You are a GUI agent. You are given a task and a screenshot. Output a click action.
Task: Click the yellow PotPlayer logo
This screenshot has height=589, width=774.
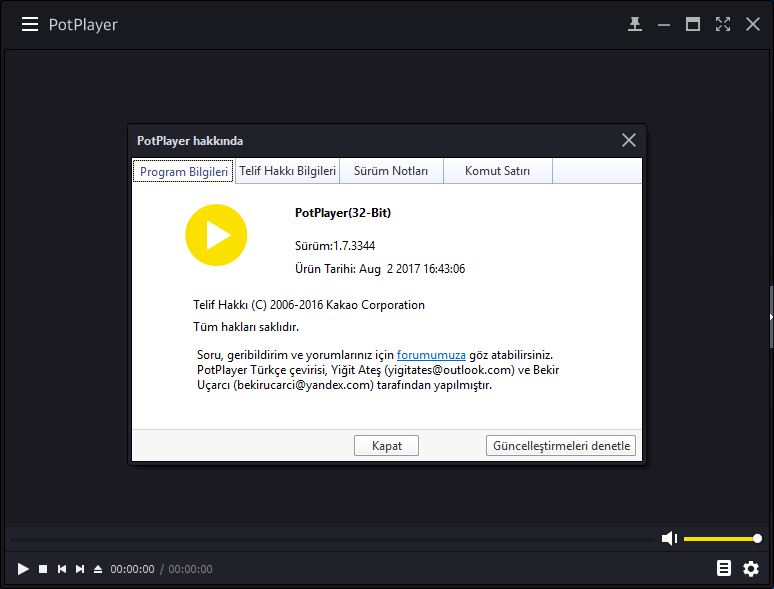pos(216,235)
